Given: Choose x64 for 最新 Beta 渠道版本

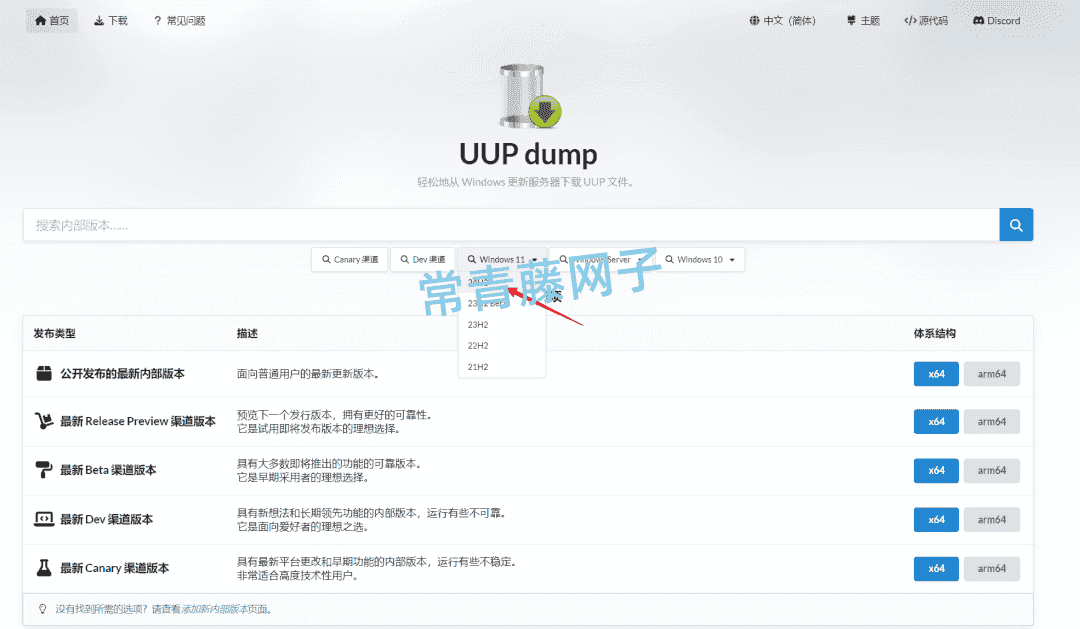Looking at the screenshot, I should 936,471.
